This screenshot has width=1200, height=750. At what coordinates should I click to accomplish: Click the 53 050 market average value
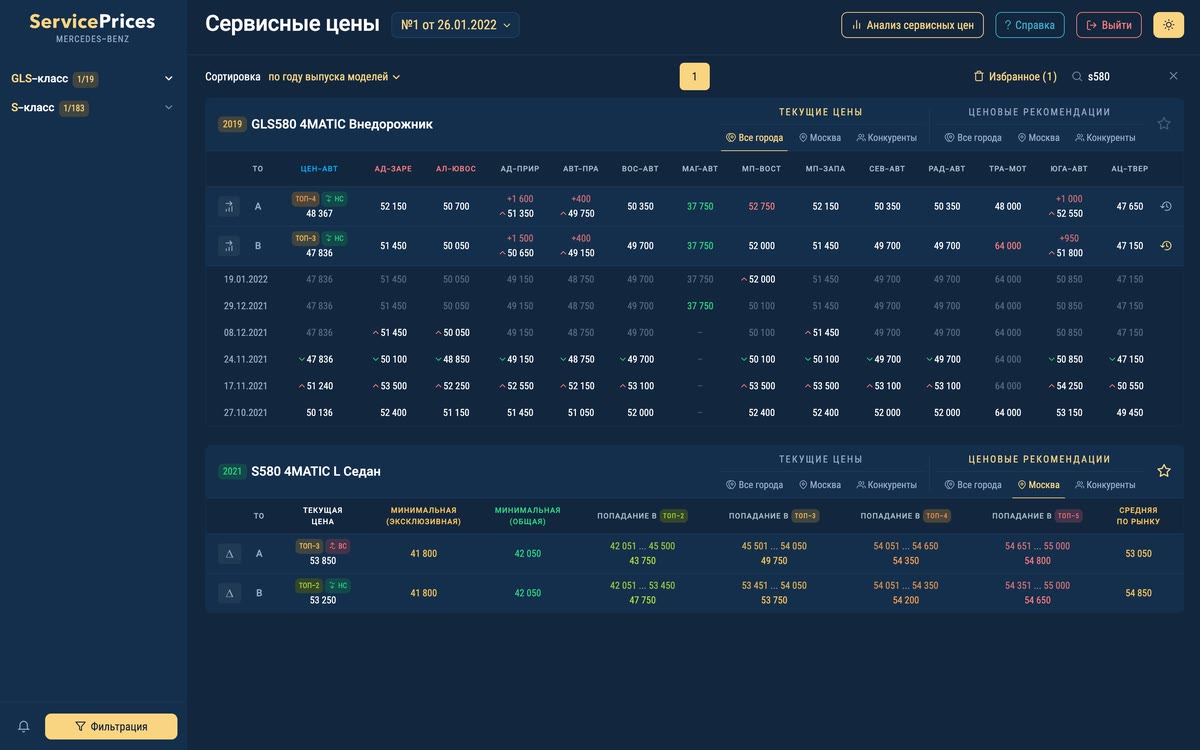click(1138, 553)
